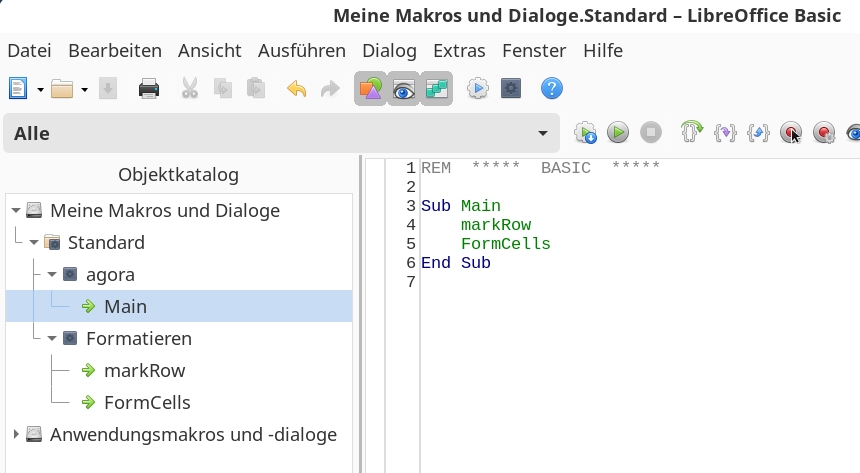Open the 'Alle' library dropdown
This screenshot has height=473, width=860.
point(281,133)
